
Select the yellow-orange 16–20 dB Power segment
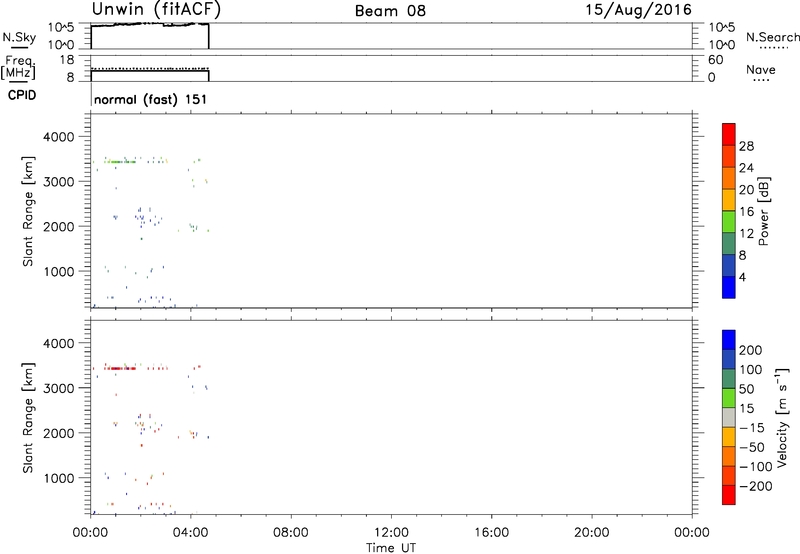click(x=729, y=199)
